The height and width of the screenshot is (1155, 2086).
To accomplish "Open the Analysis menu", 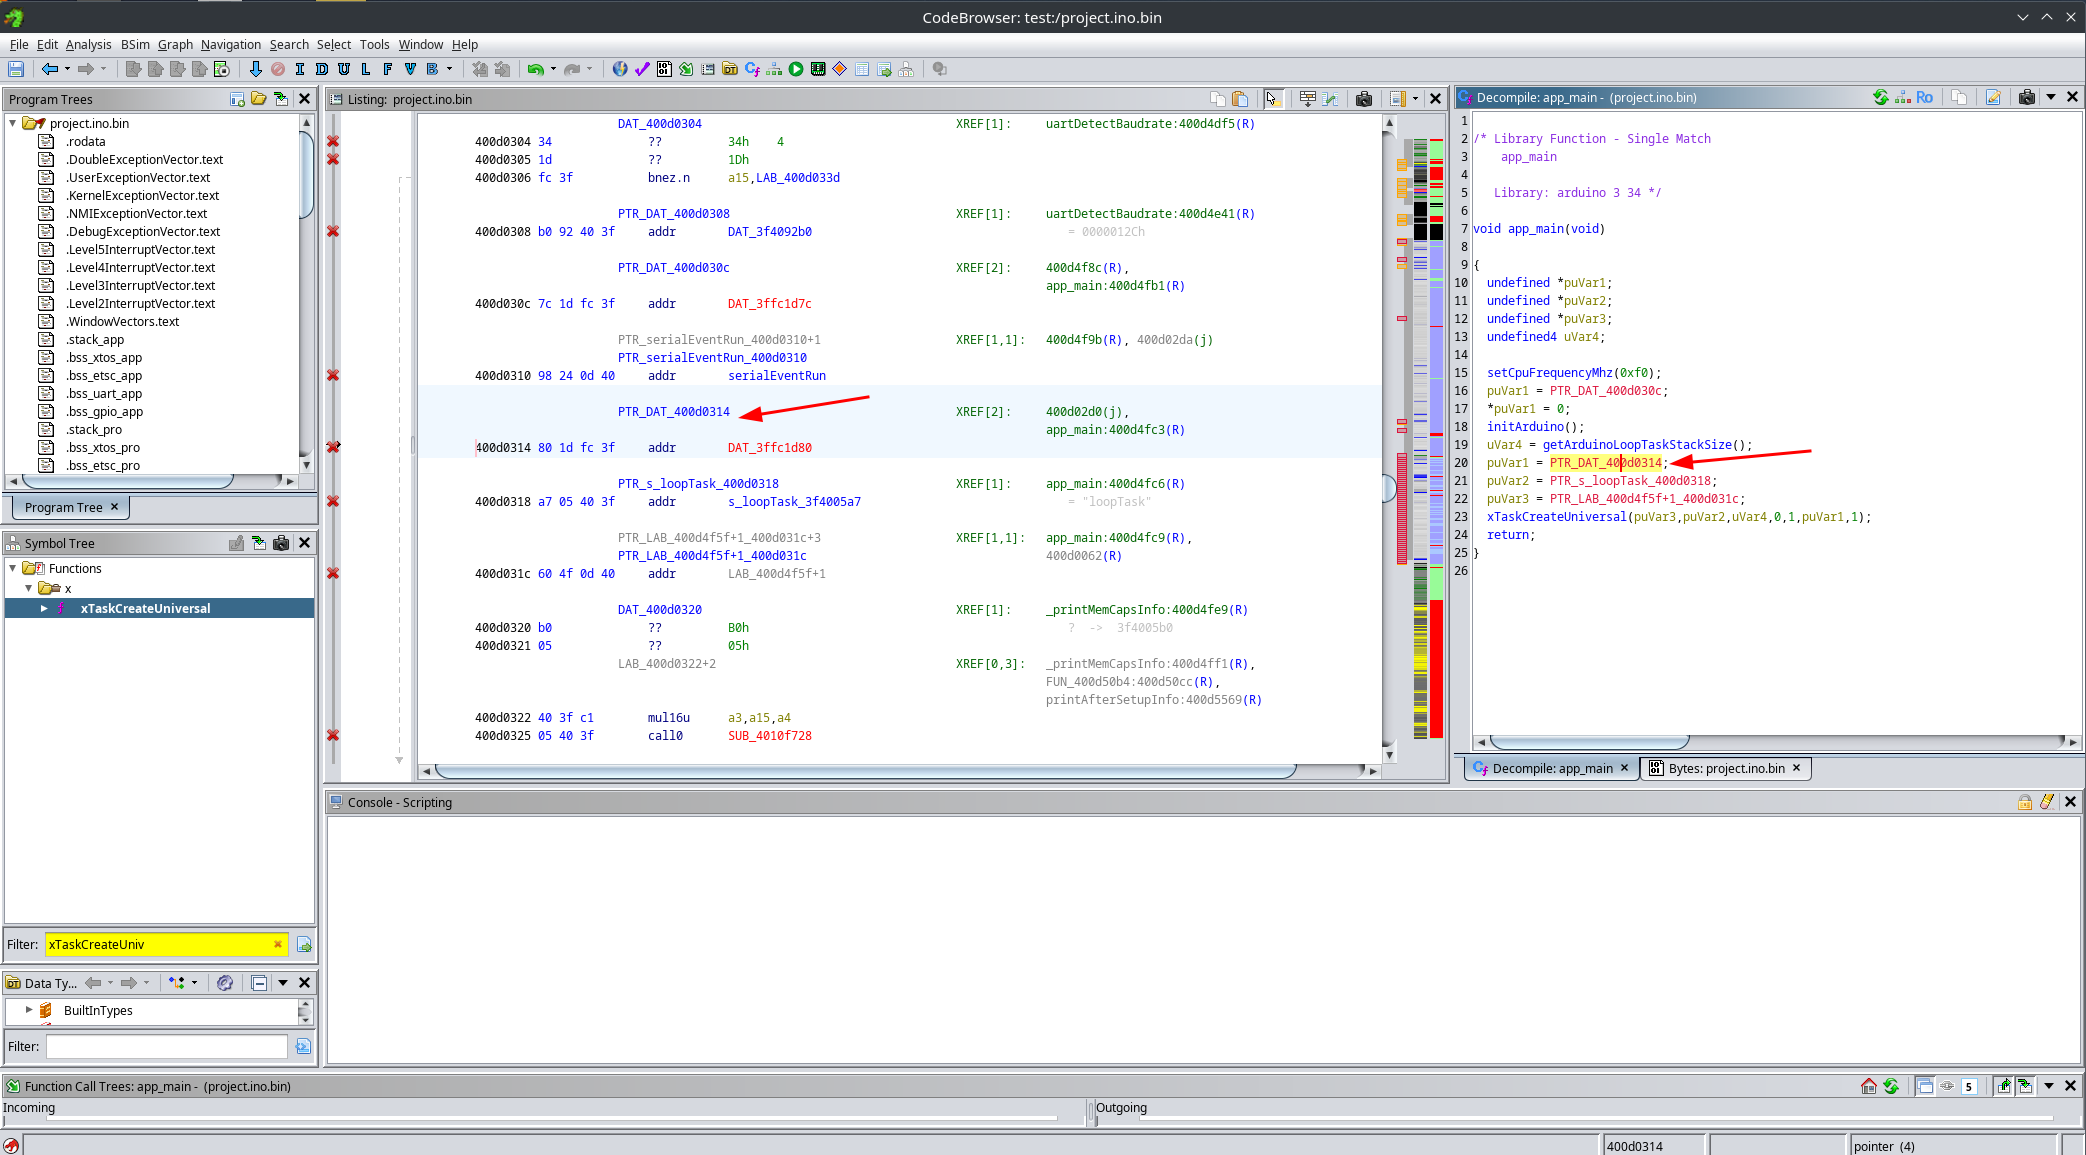I will [89, 44].
